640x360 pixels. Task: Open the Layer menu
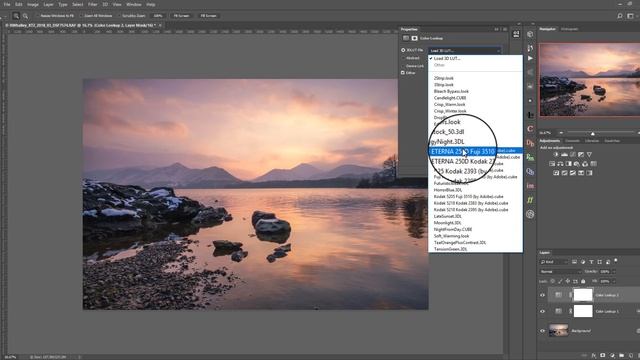click(x=48, y=4)
